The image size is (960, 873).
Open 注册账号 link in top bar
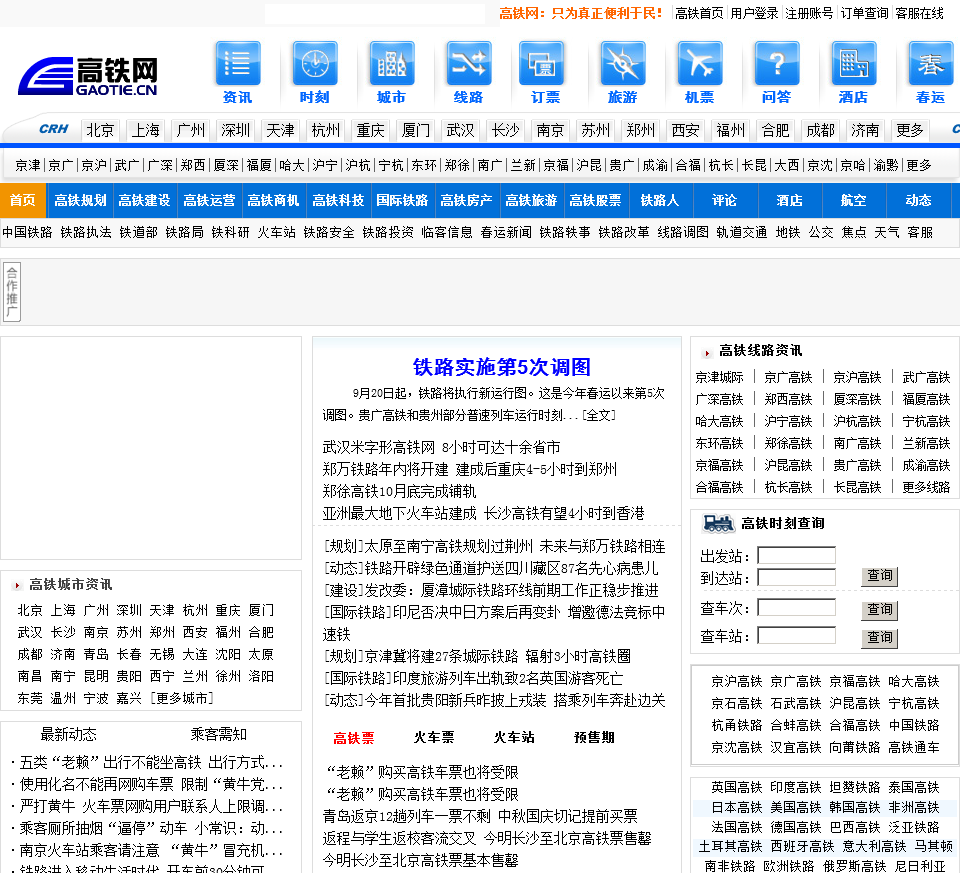click(809, 13)
